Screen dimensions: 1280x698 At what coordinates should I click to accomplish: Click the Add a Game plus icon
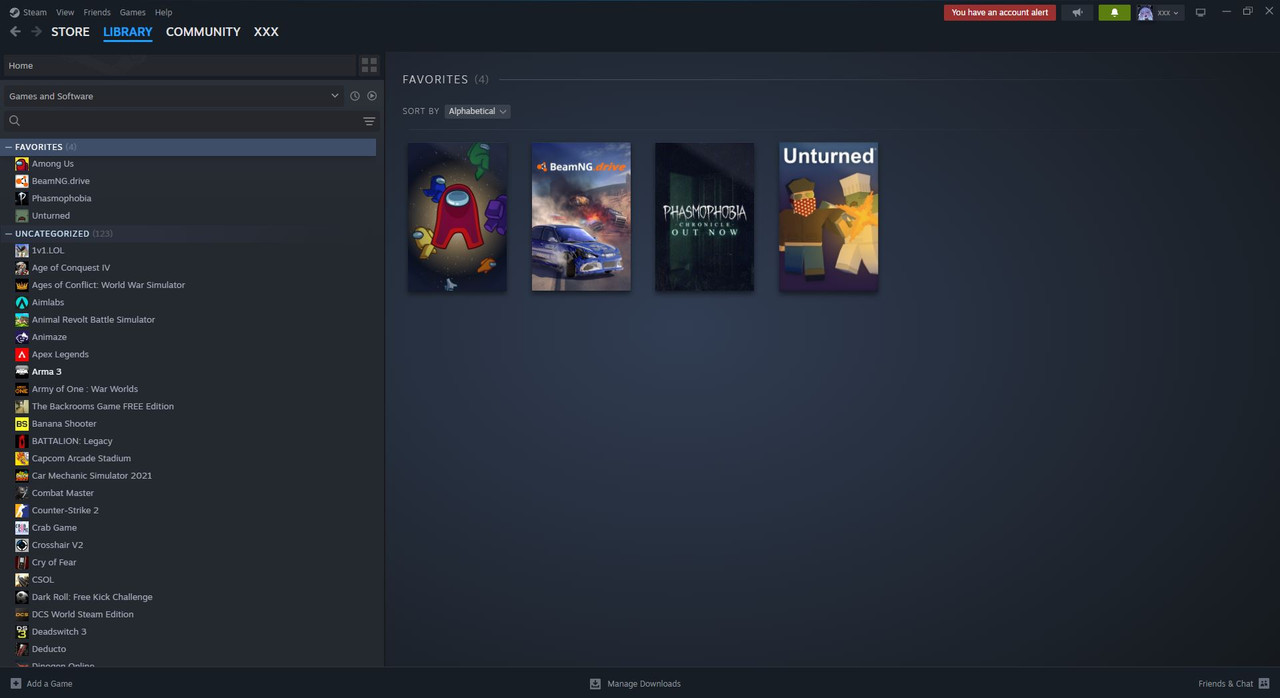[15, 684]
